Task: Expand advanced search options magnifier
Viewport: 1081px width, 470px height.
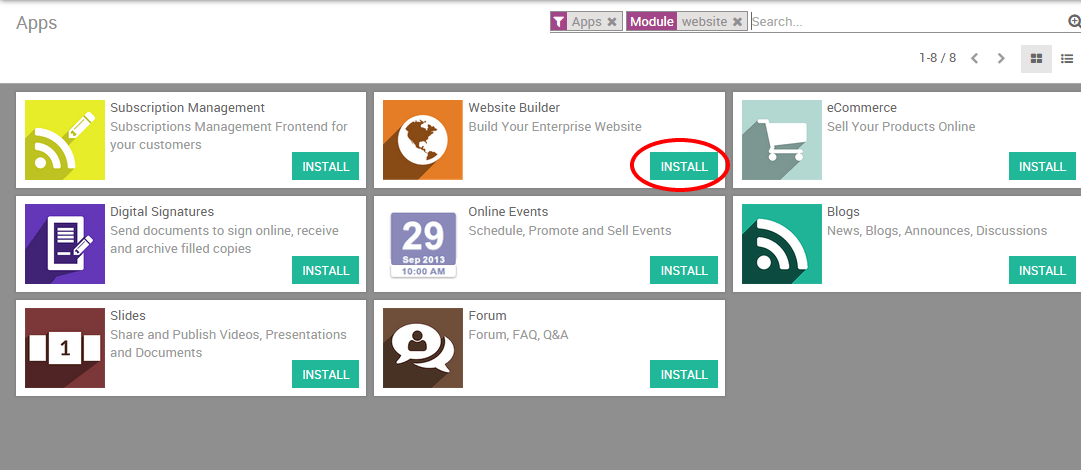Action: [x=1074, y=22]
